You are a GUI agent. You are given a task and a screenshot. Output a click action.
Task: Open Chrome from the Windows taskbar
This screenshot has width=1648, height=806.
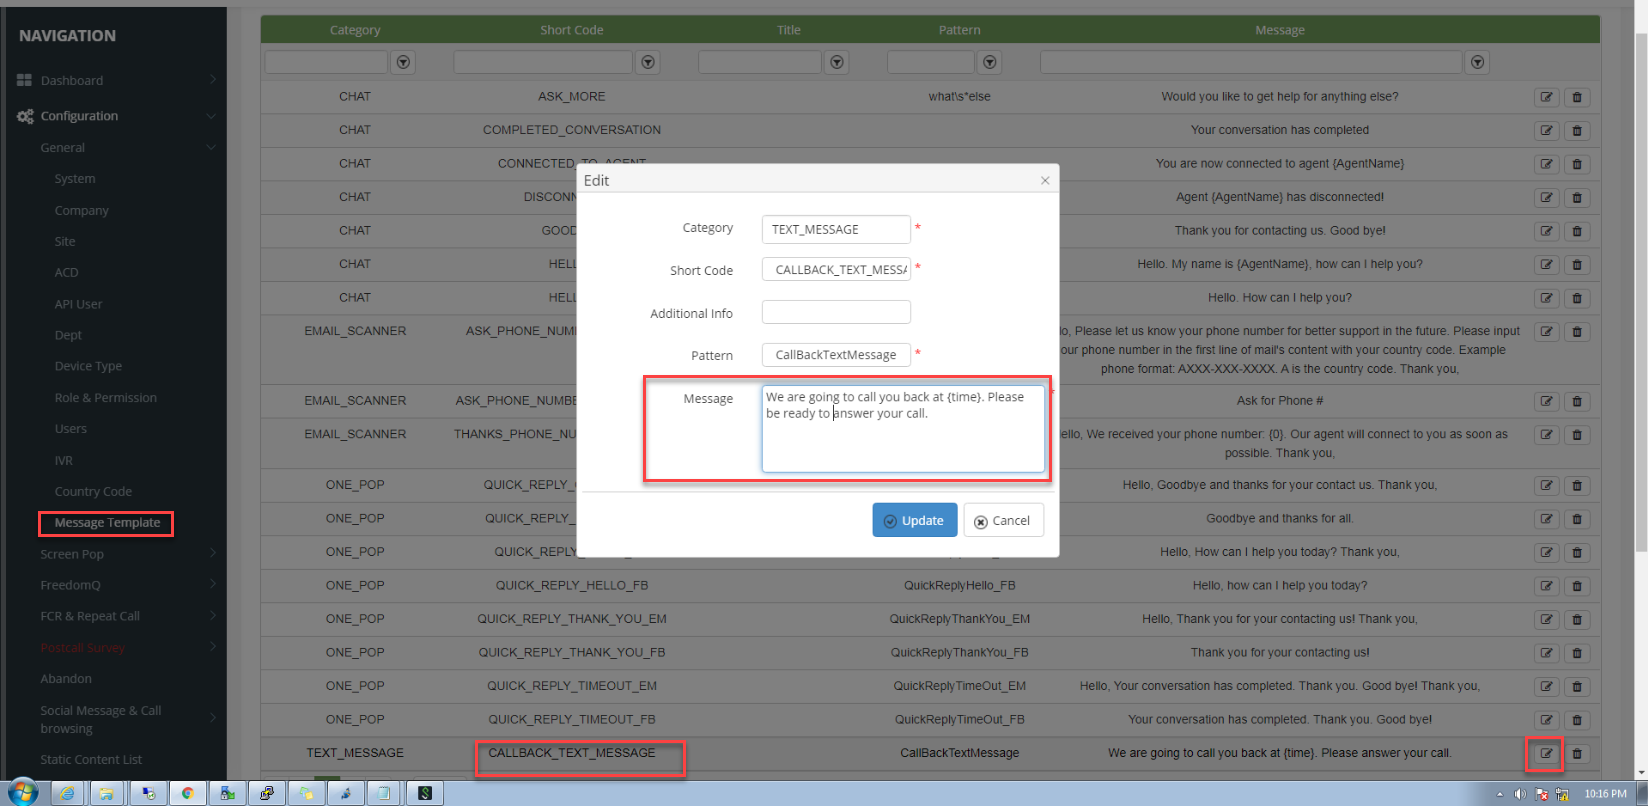[x=187, y=793]
